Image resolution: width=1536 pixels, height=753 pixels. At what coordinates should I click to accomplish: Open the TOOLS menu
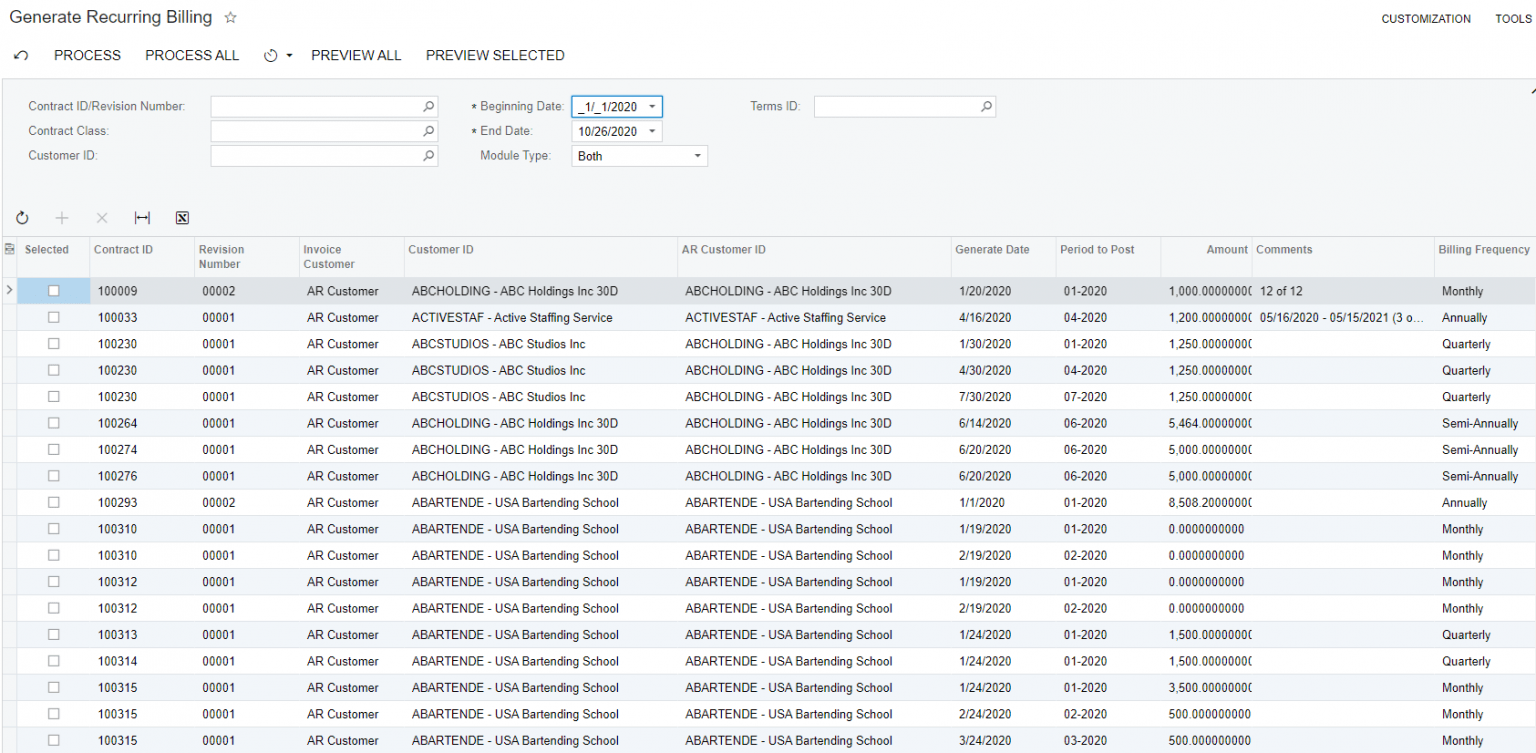click(x=1513, y=18)
